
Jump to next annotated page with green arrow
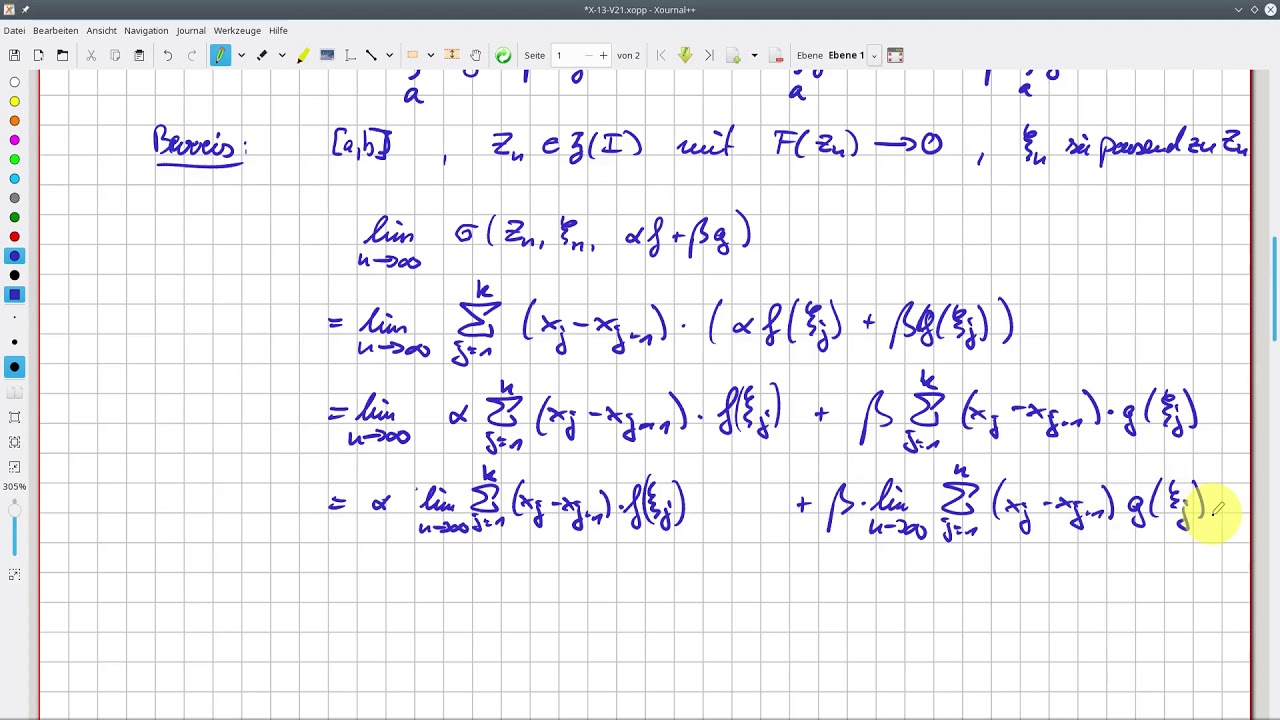click(x=685, y=55)
